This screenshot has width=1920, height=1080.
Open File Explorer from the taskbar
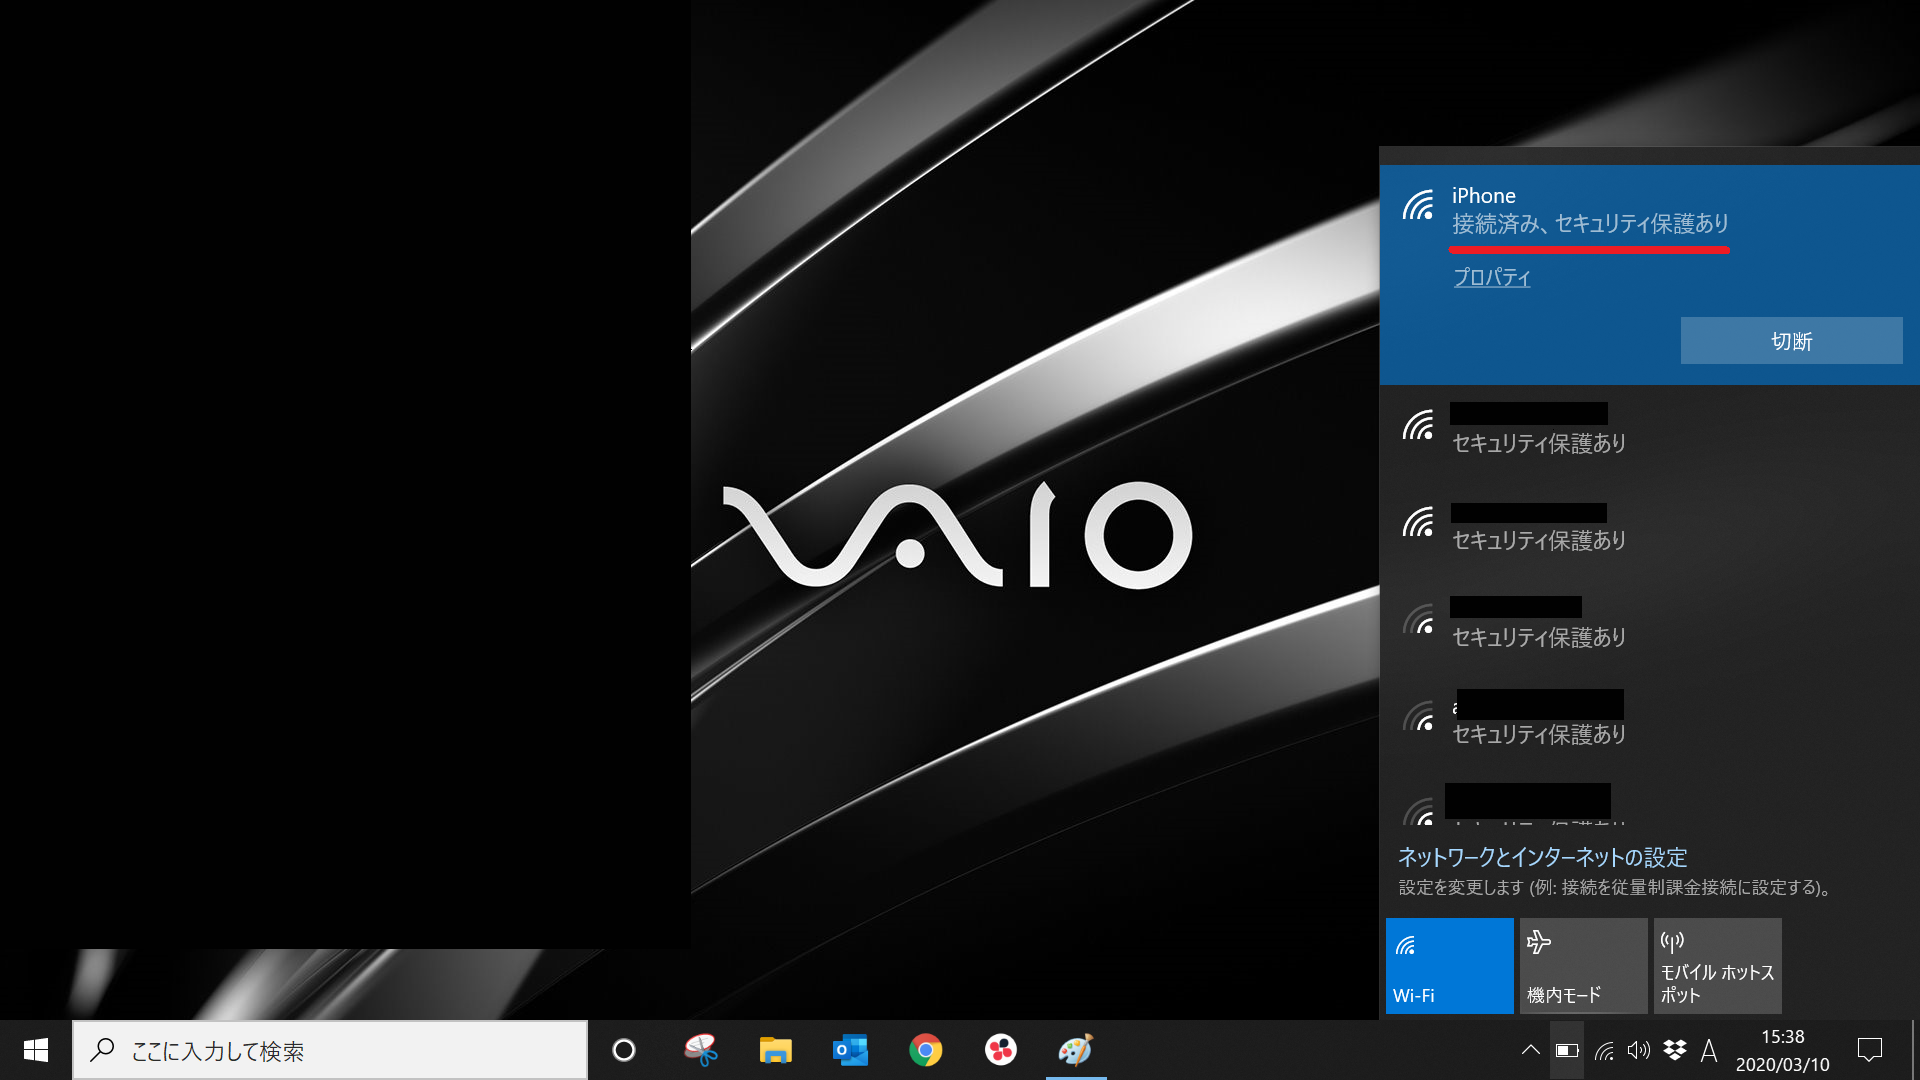click(x=776, y=1050)
